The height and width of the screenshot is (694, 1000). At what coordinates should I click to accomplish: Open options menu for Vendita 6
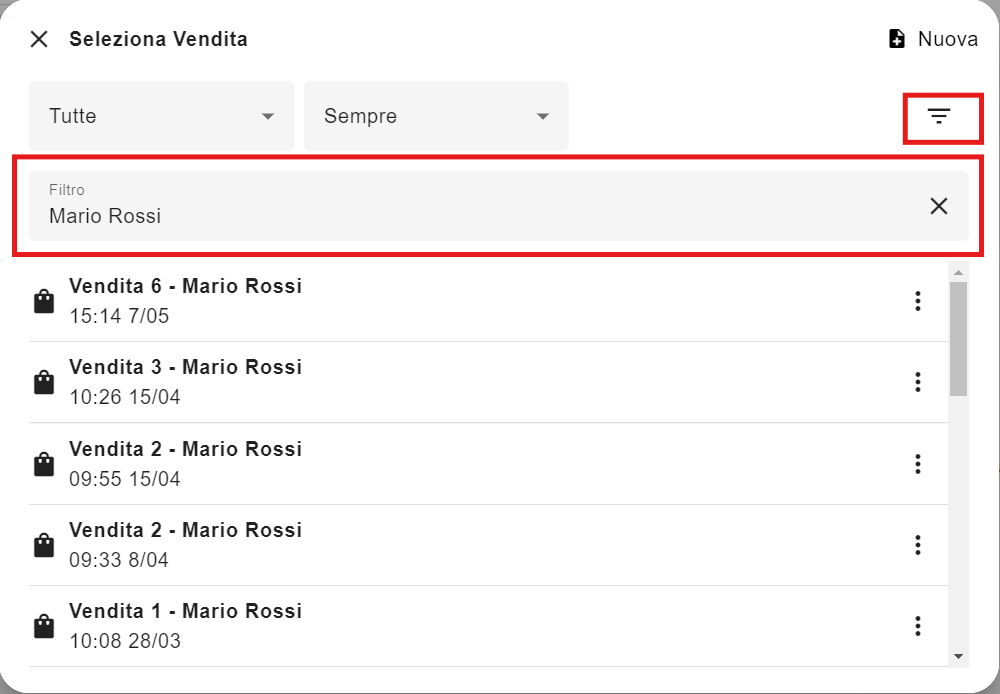[x=918, y=301]
